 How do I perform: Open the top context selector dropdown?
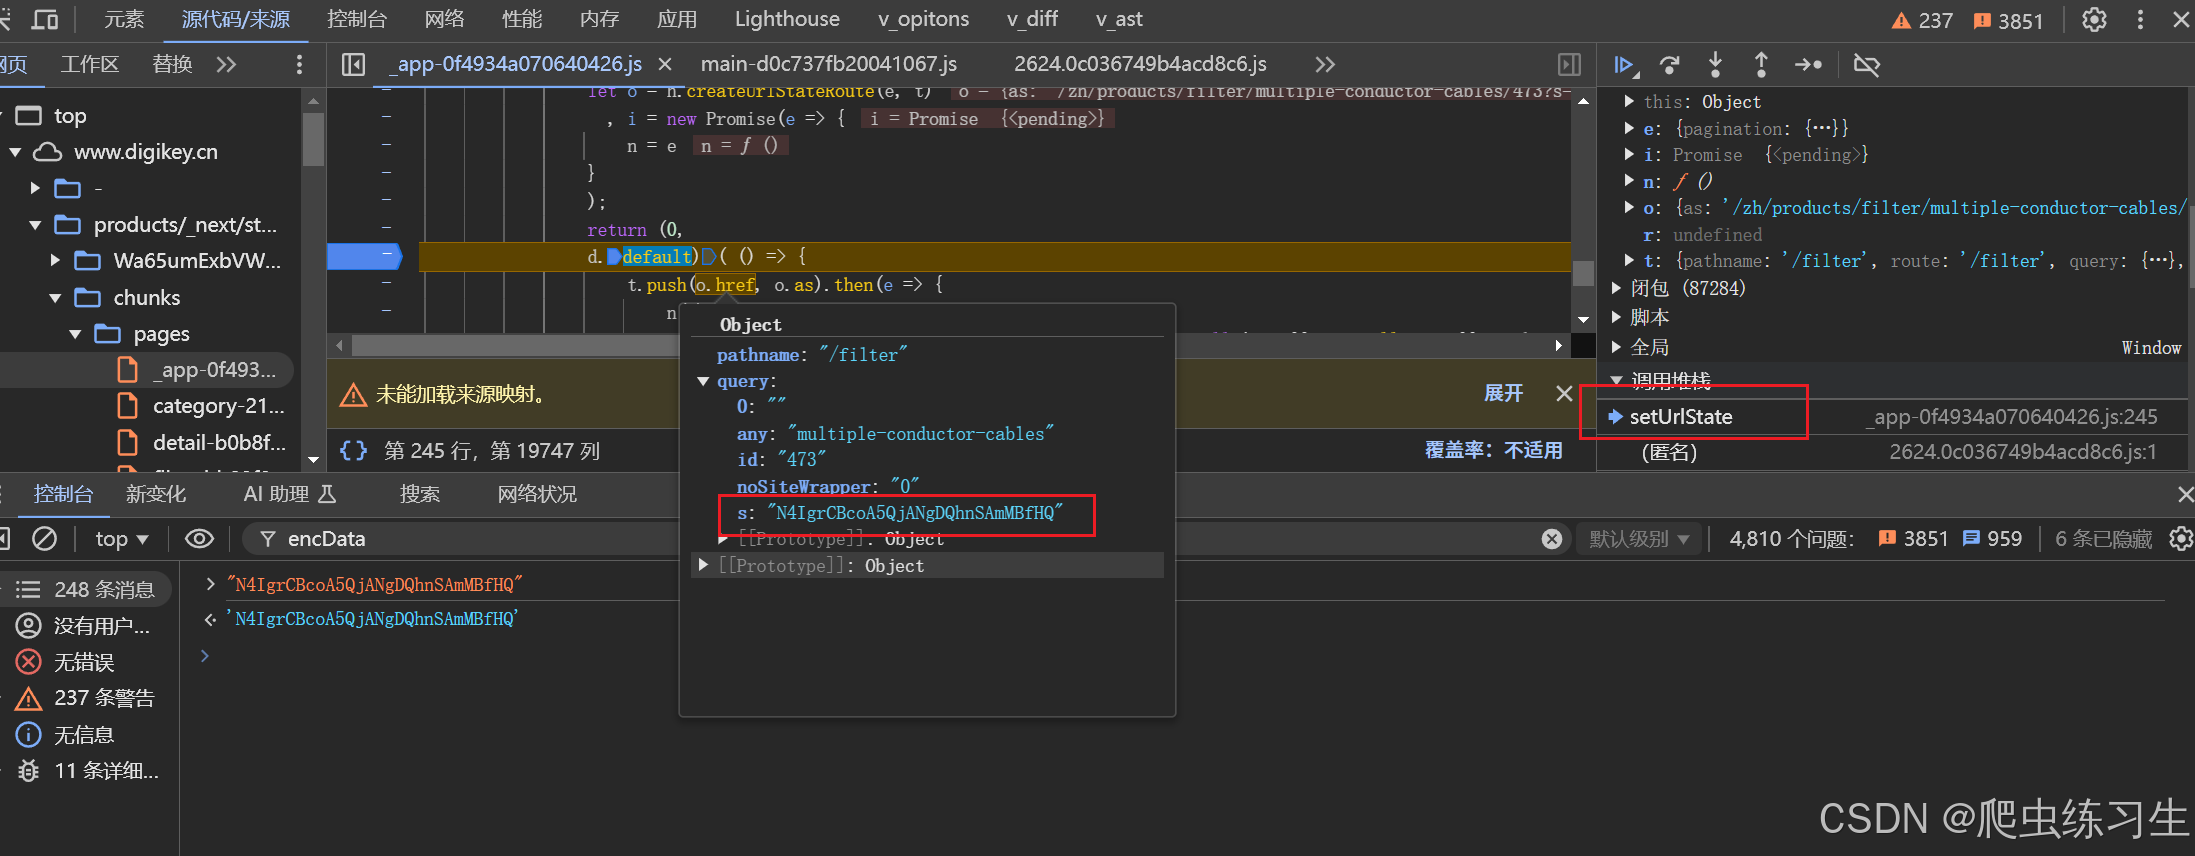coord(121,539)
